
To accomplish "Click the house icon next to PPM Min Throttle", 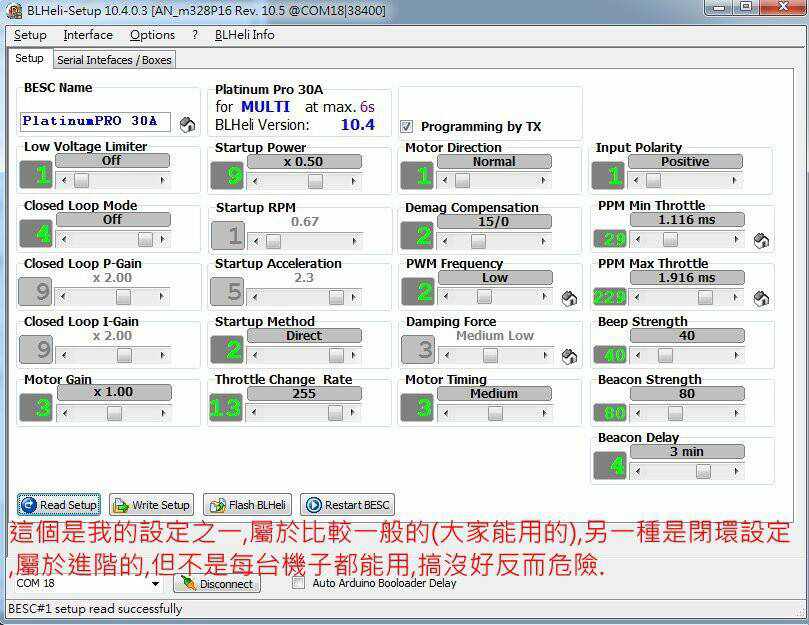I will coord(760,241).
